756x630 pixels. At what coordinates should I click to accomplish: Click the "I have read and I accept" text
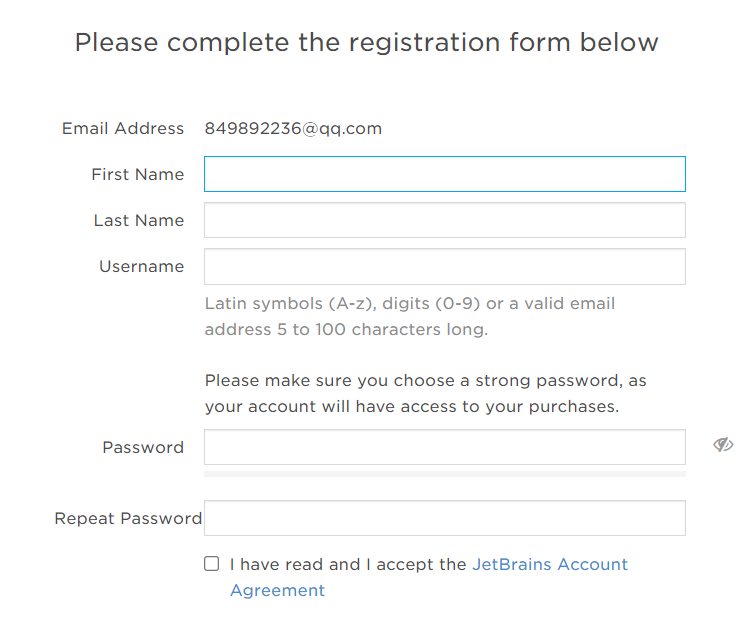tap(348, 565)
